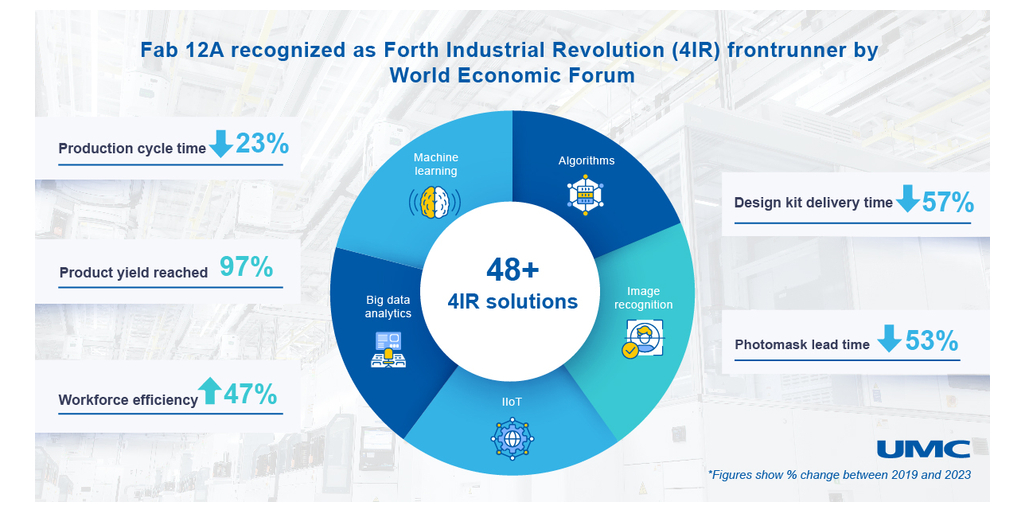Click the down arrow beside Production cycle time

tap(221, 144)
